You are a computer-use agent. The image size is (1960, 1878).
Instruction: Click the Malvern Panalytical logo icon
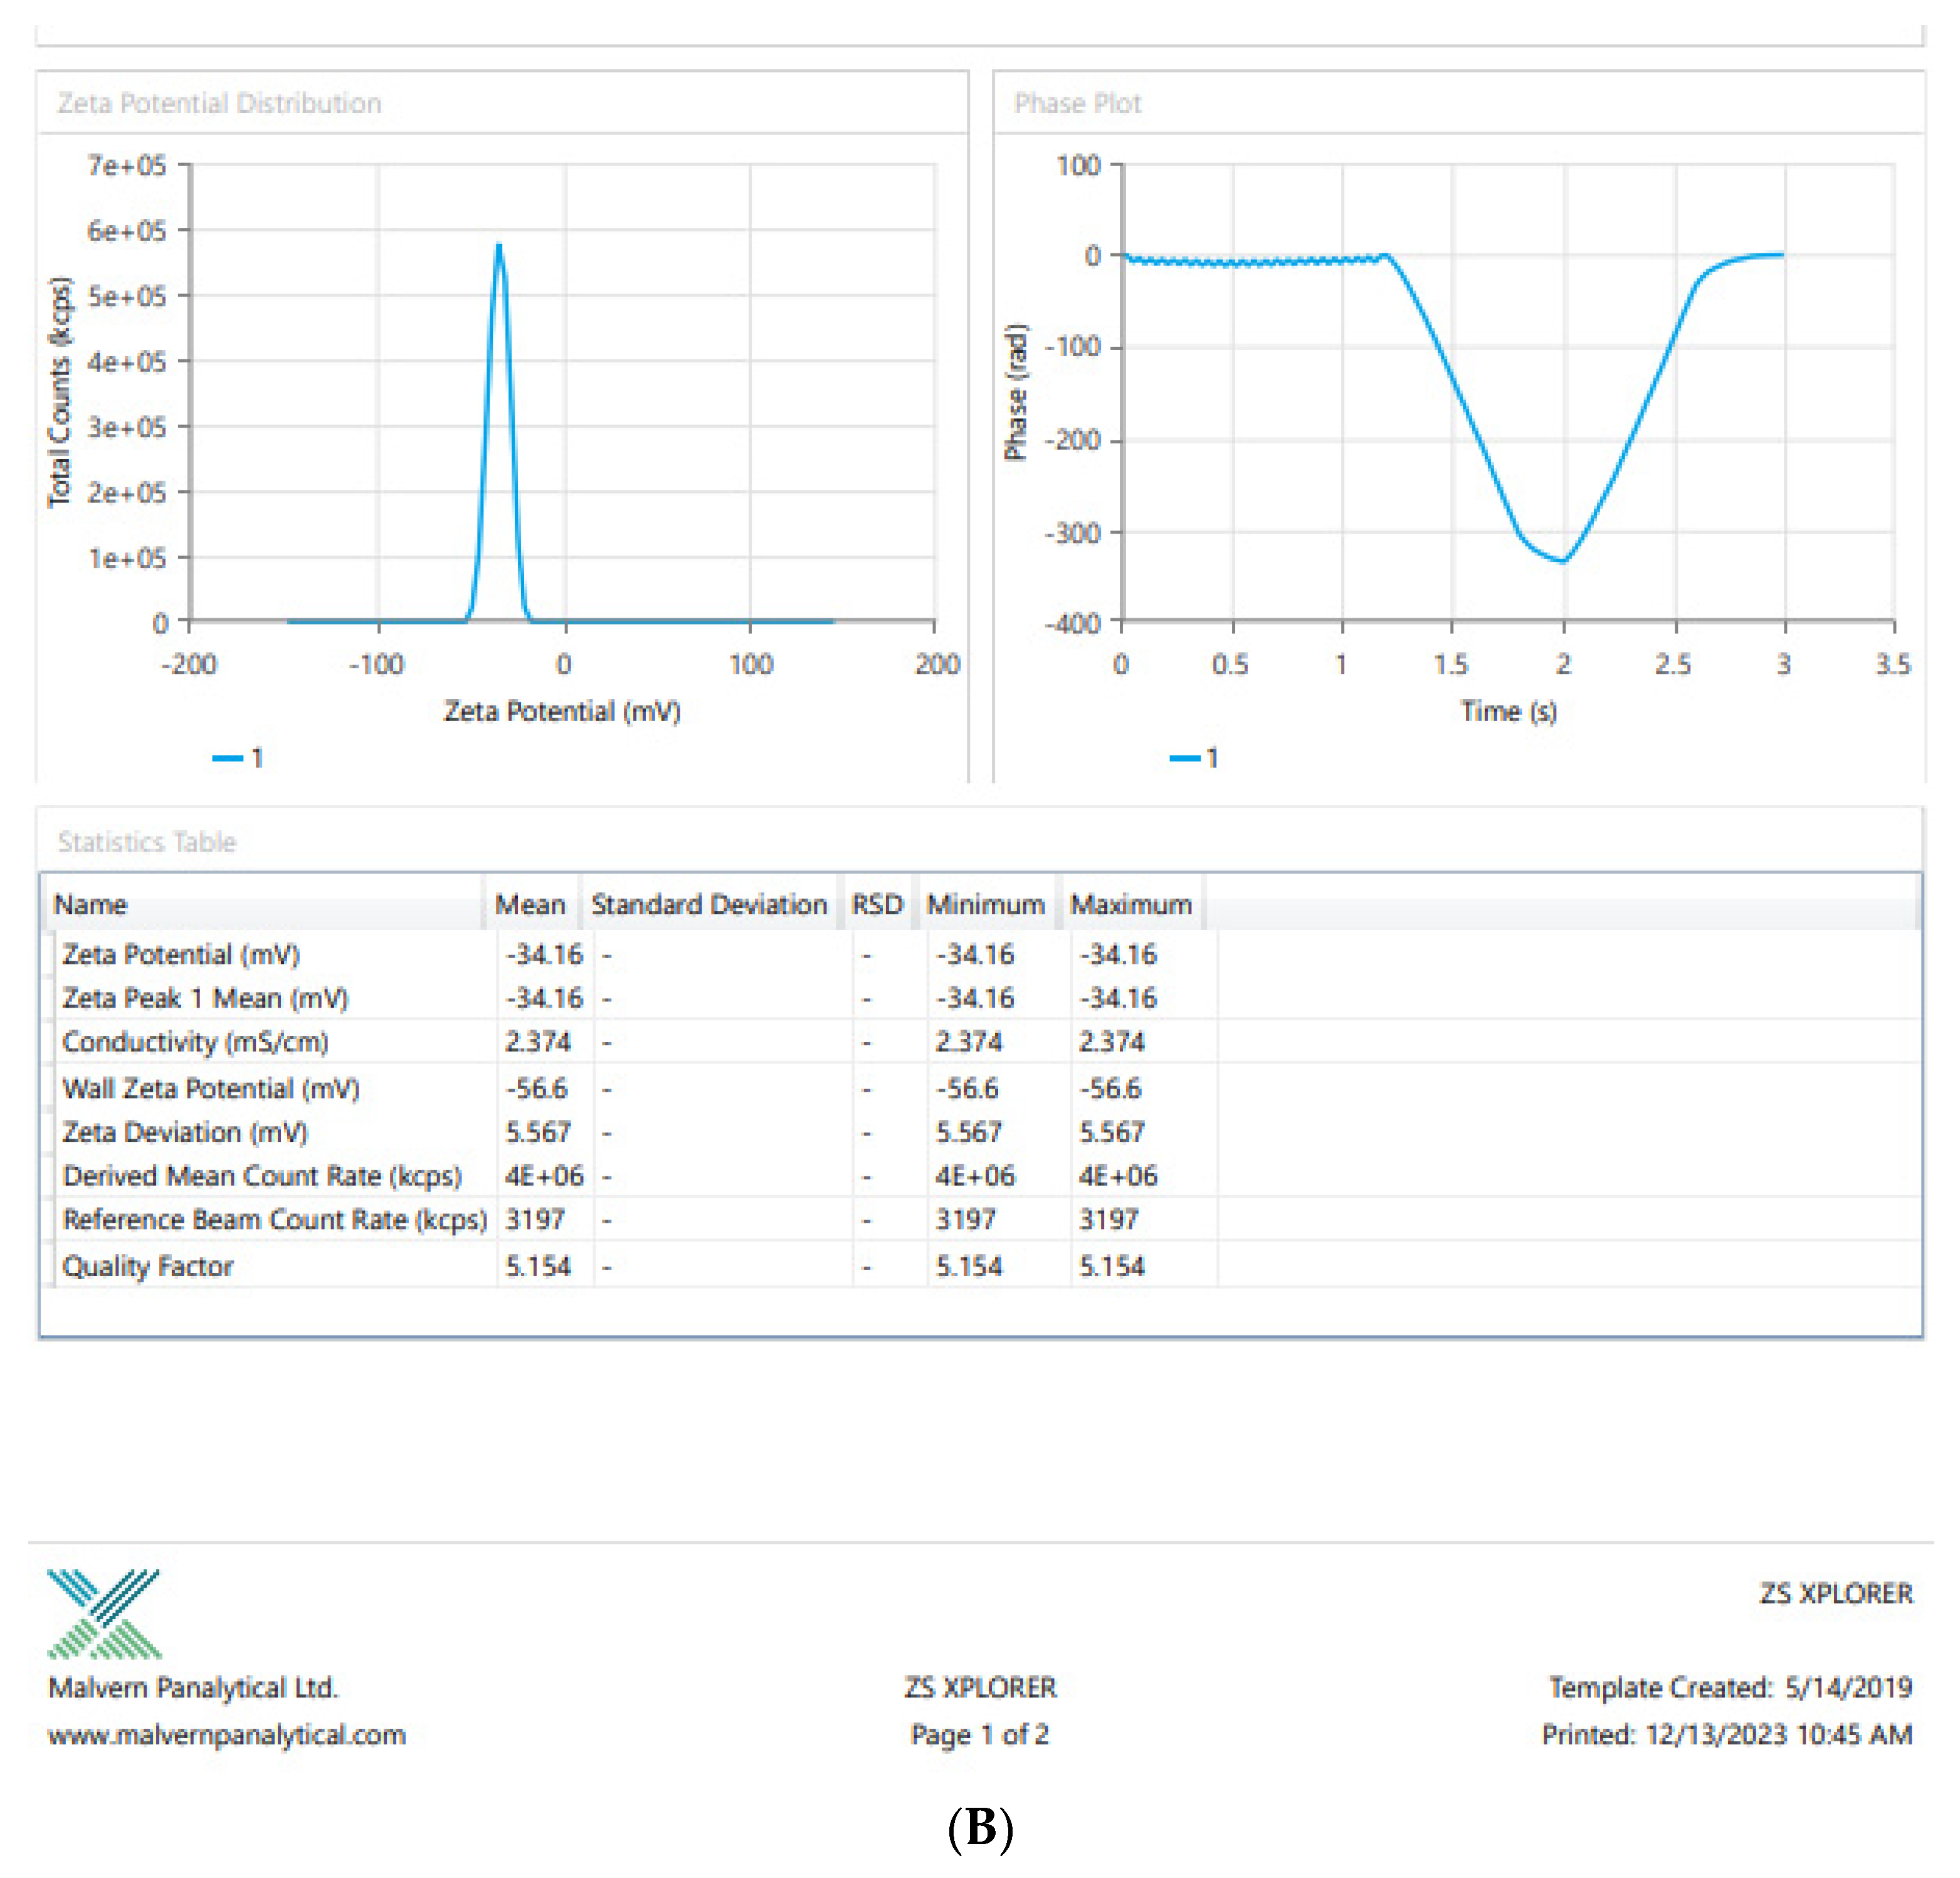point(104,1613)
